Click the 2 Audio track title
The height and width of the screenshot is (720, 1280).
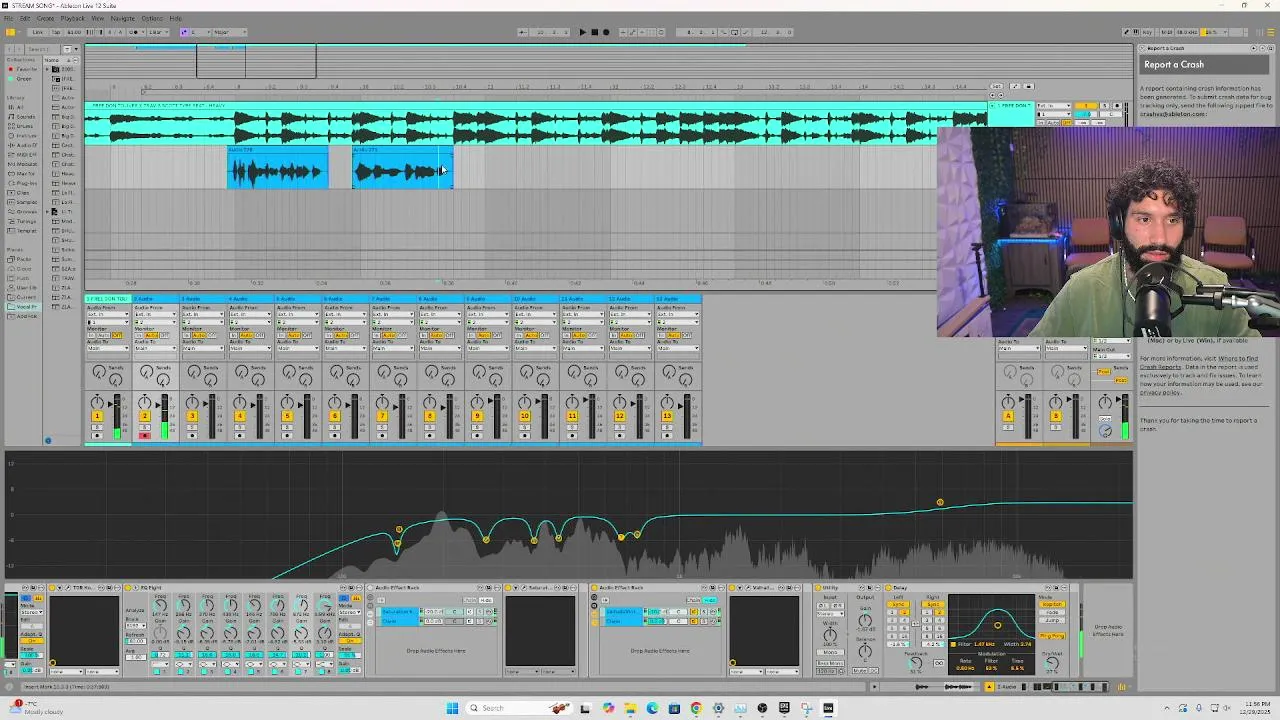[156, 299]
